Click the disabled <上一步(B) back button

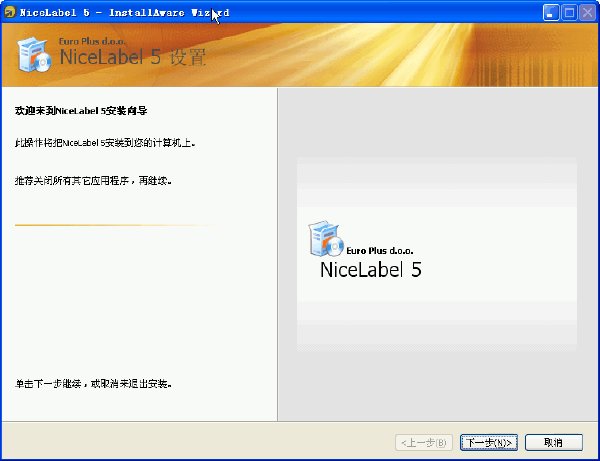tap(424, 443)
